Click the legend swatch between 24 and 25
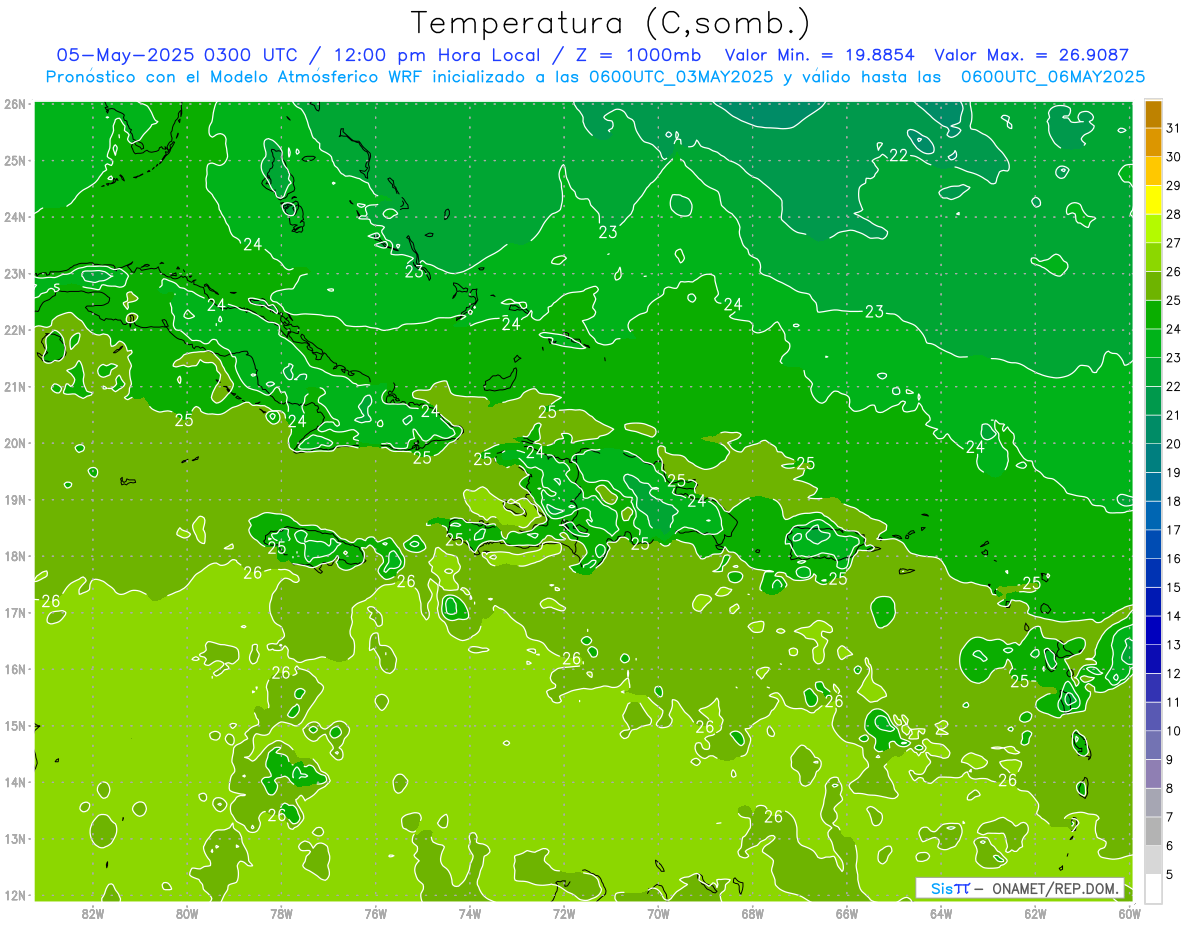This screenshot has width=1200, height=927. [x=1153, y=314]
